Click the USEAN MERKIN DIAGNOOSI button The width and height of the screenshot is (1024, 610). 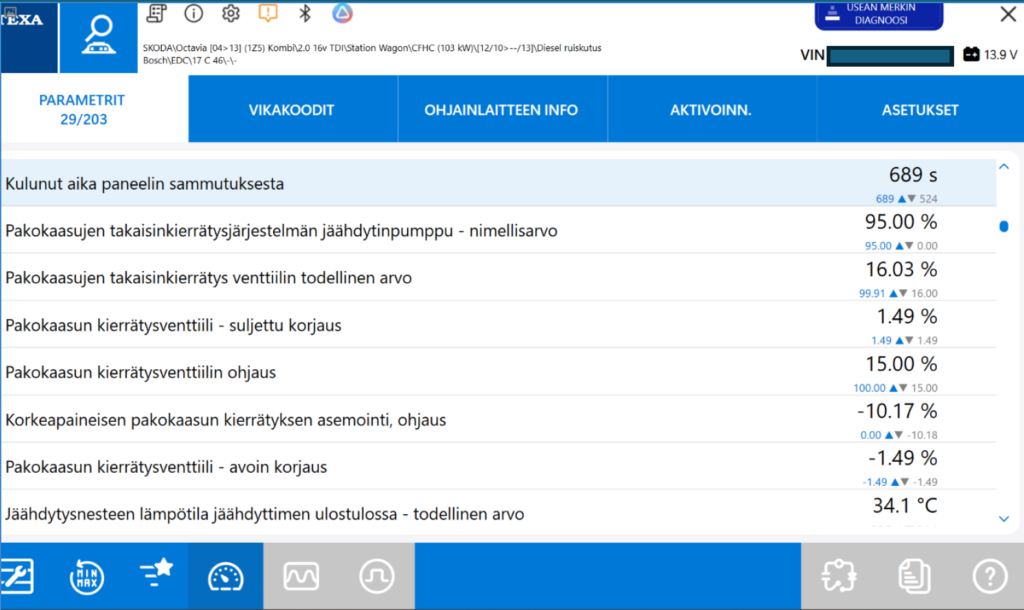click(x=879, y=15)
